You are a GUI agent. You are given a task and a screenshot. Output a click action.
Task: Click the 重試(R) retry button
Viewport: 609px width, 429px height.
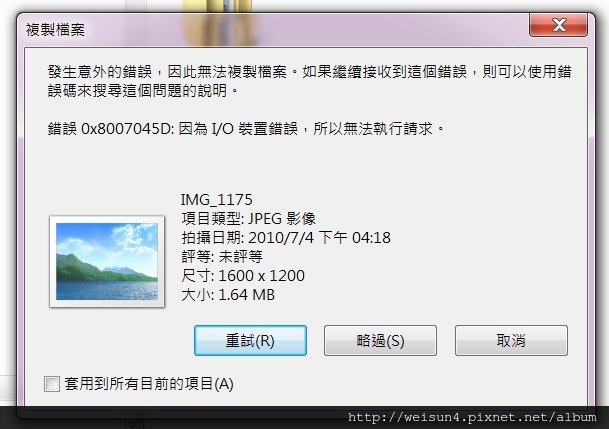point(250,340)
